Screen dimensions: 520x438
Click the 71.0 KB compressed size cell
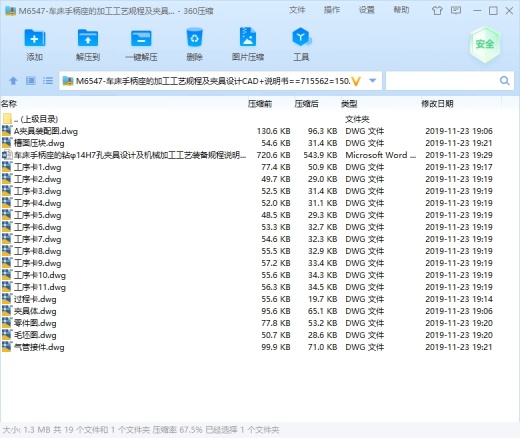pyautogui.click(x=322, y=347)
